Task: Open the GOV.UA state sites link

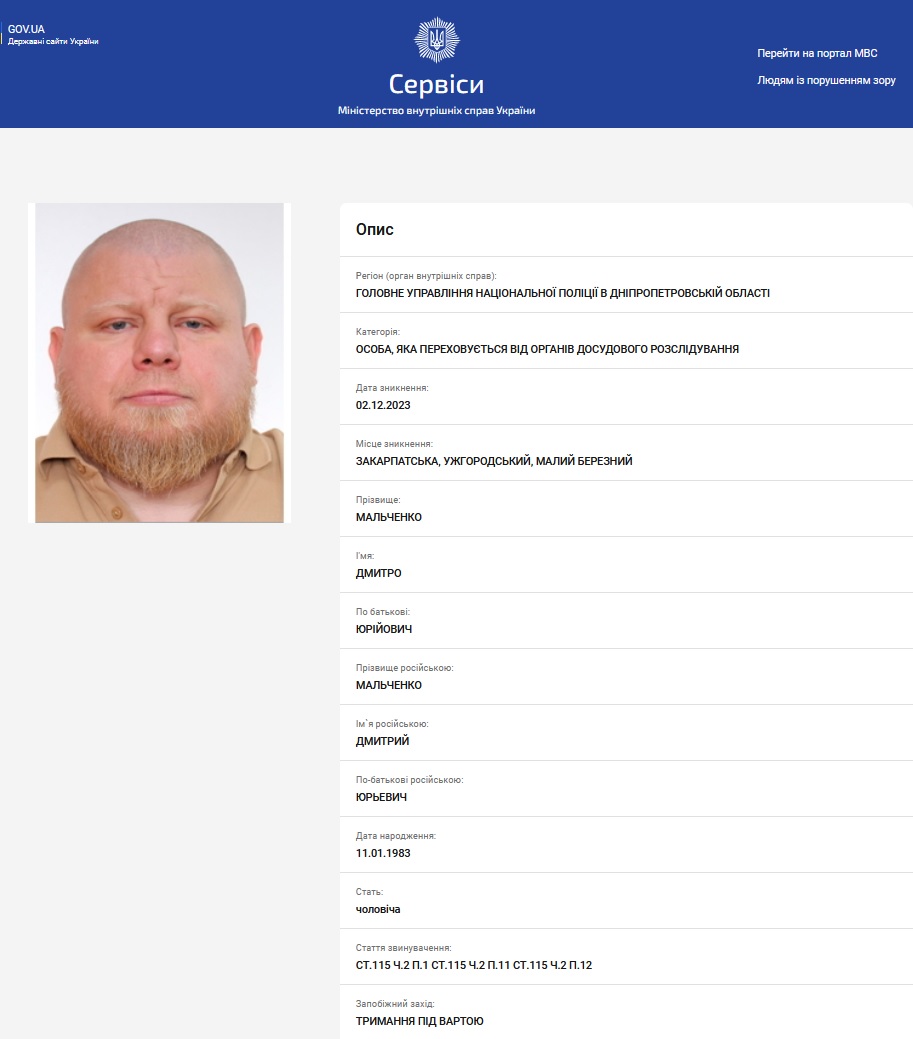Action: click(x=52, y=35)
